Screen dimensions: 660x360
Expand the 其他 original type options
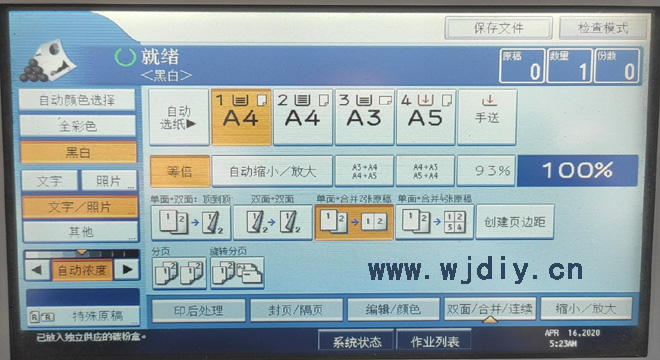coord(80,232)
